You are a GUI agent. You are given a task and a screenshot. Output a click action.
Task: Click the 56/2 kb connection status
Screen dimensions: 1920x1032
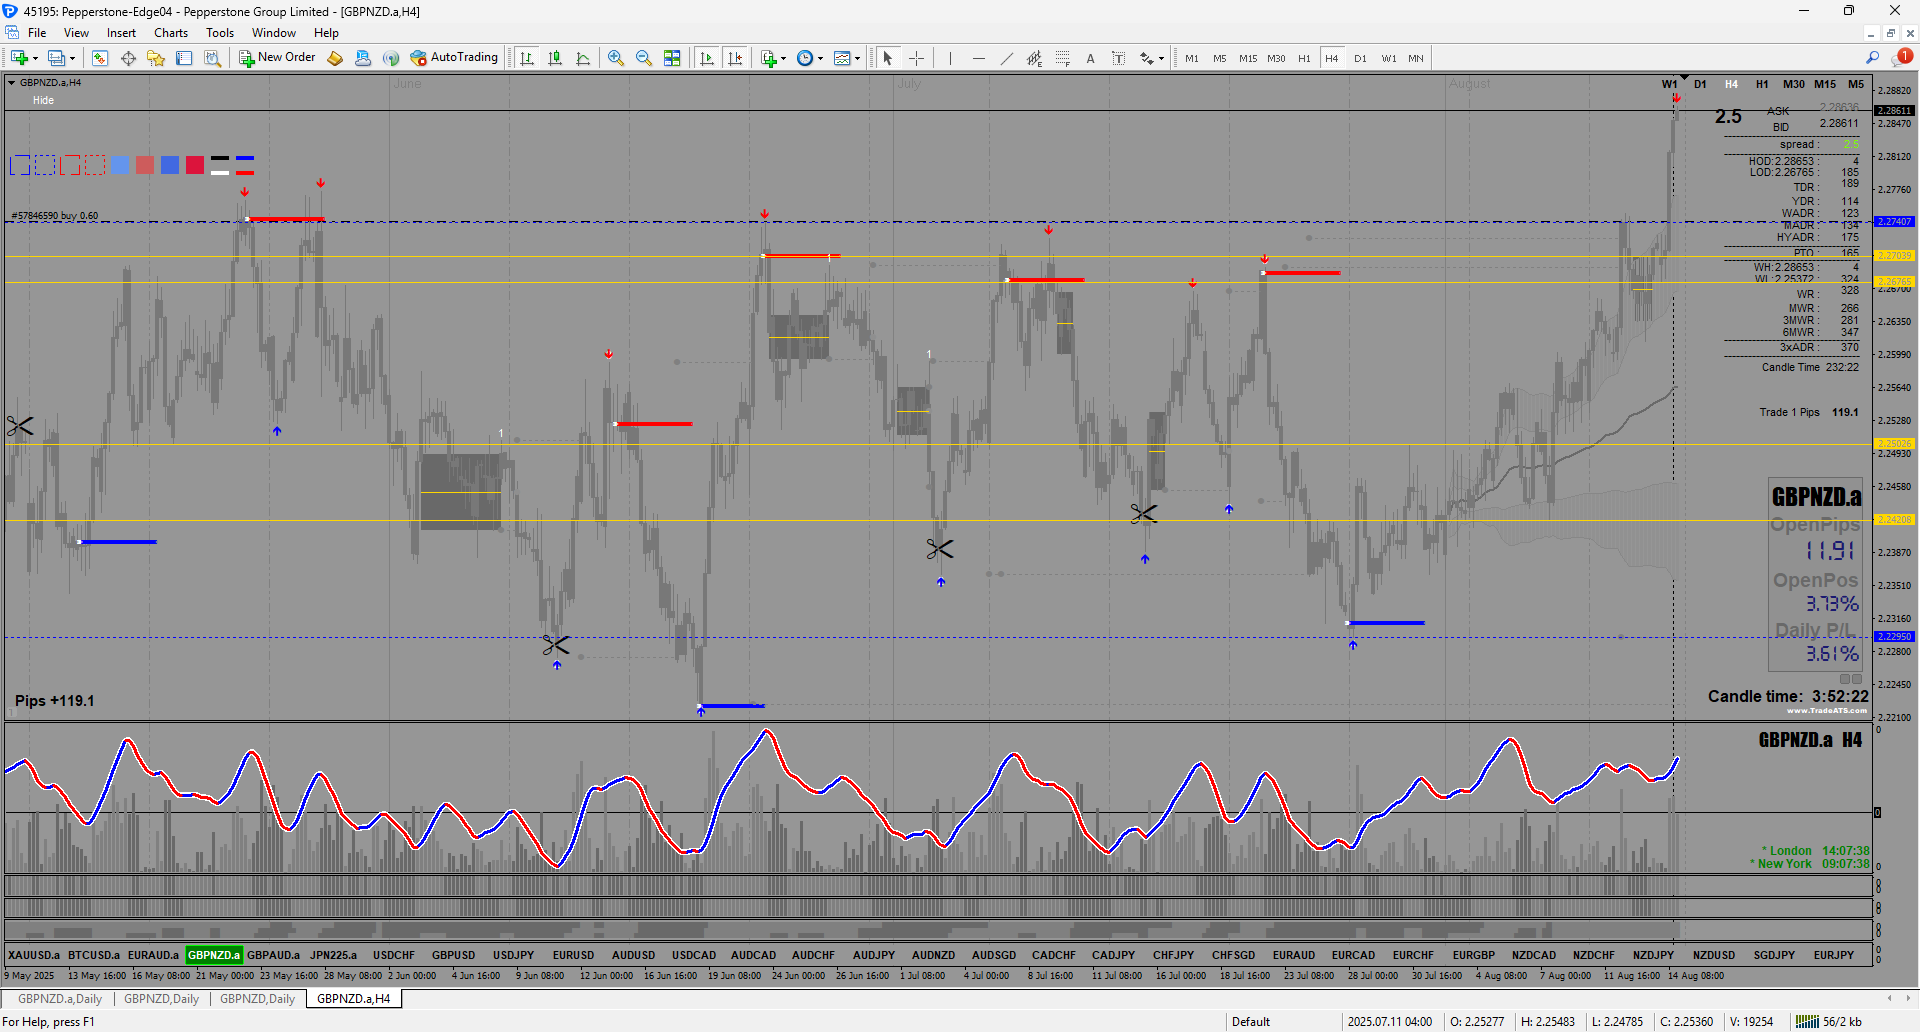coord(1829,1021)
